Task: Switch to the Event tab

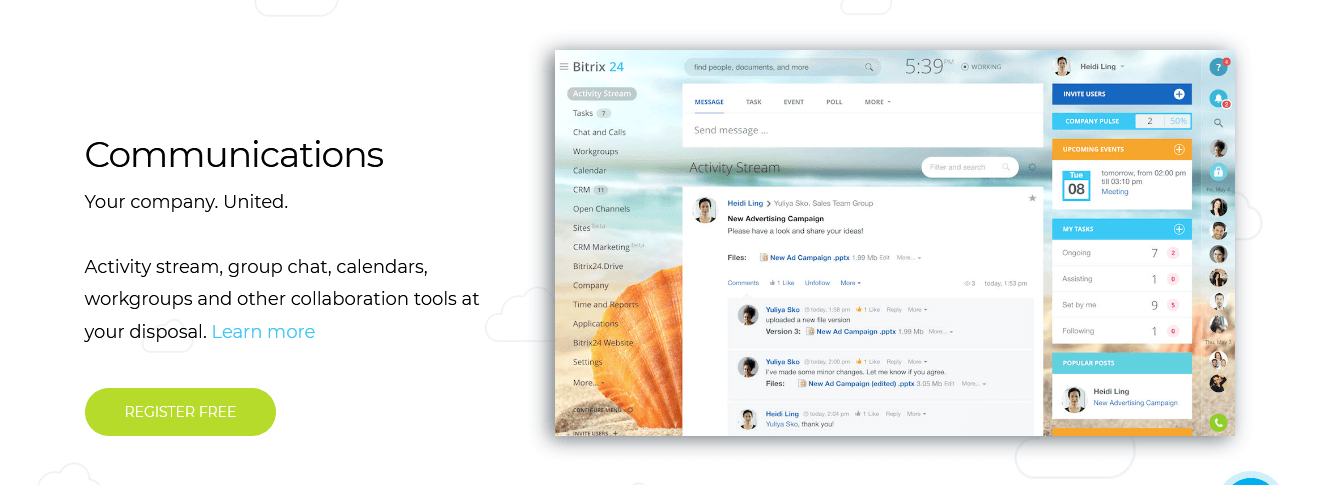Action: coord(794,102)
